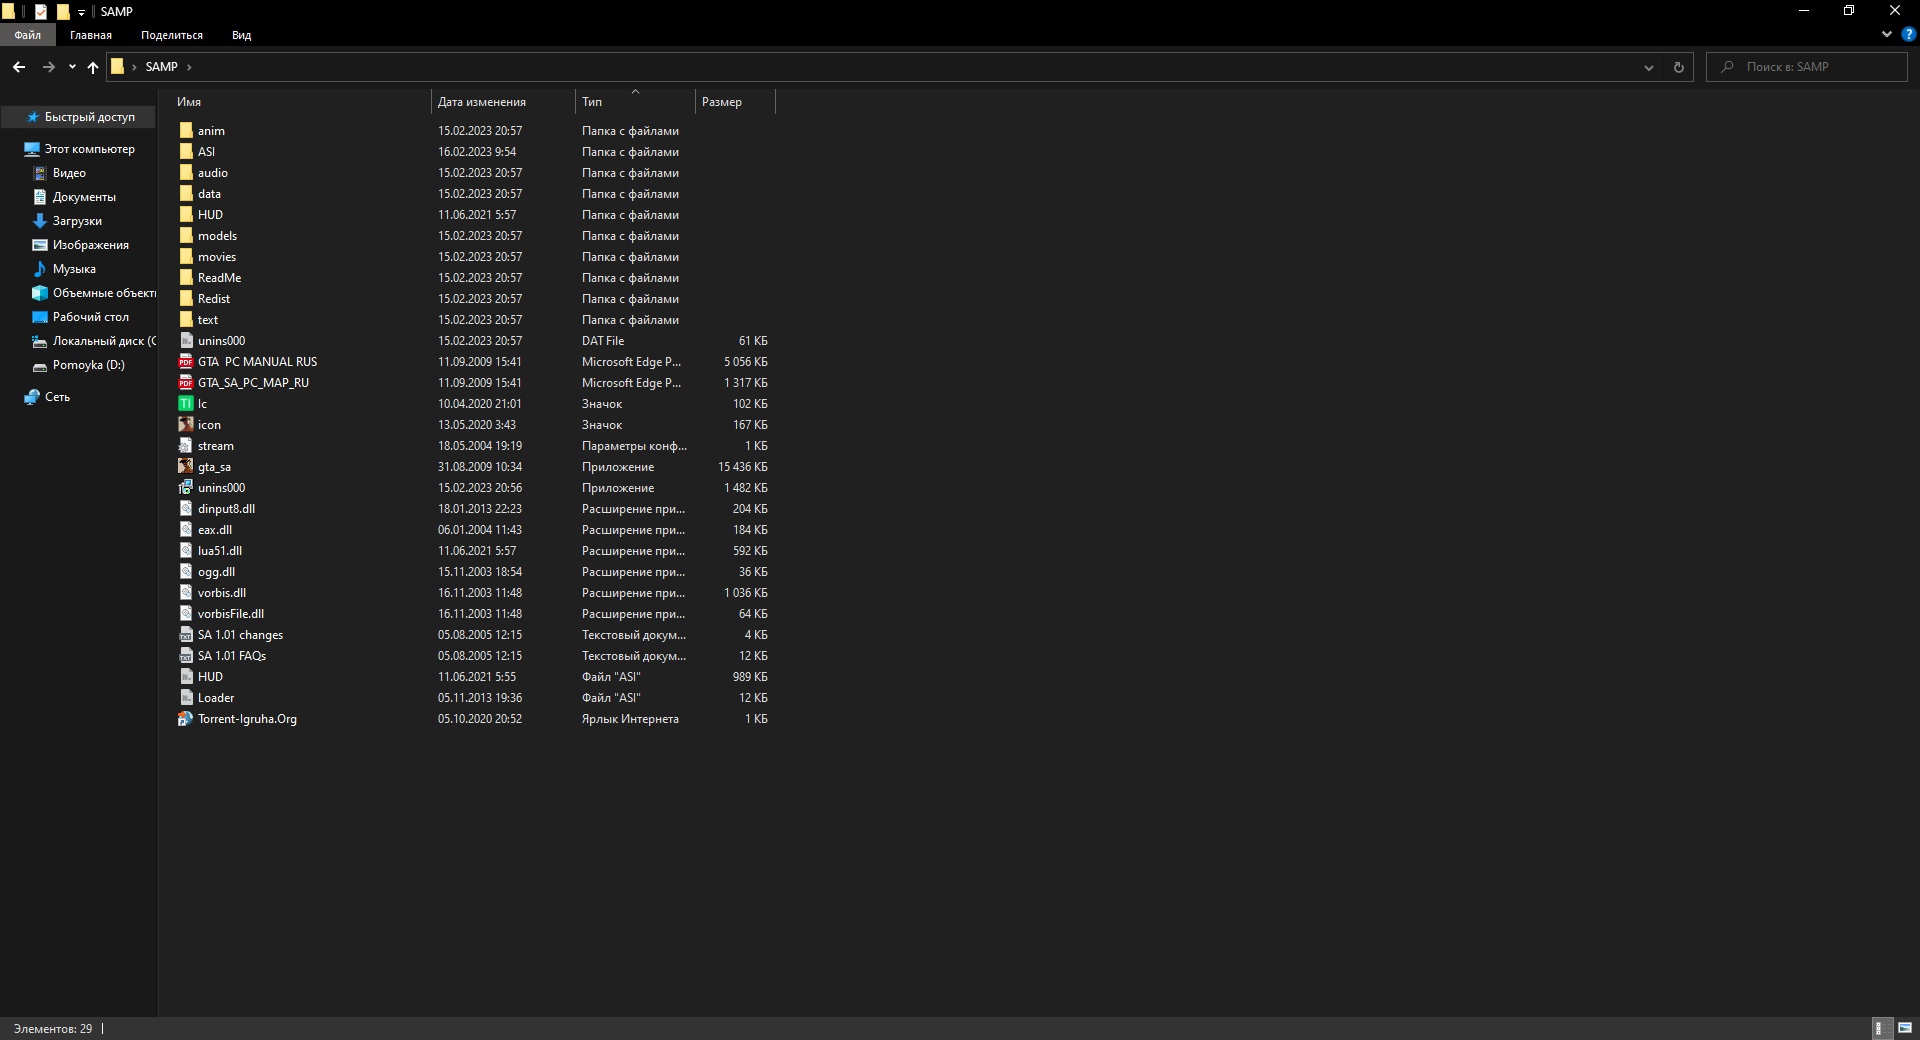Open recent locations dropdown arrow

click(72, 67)
